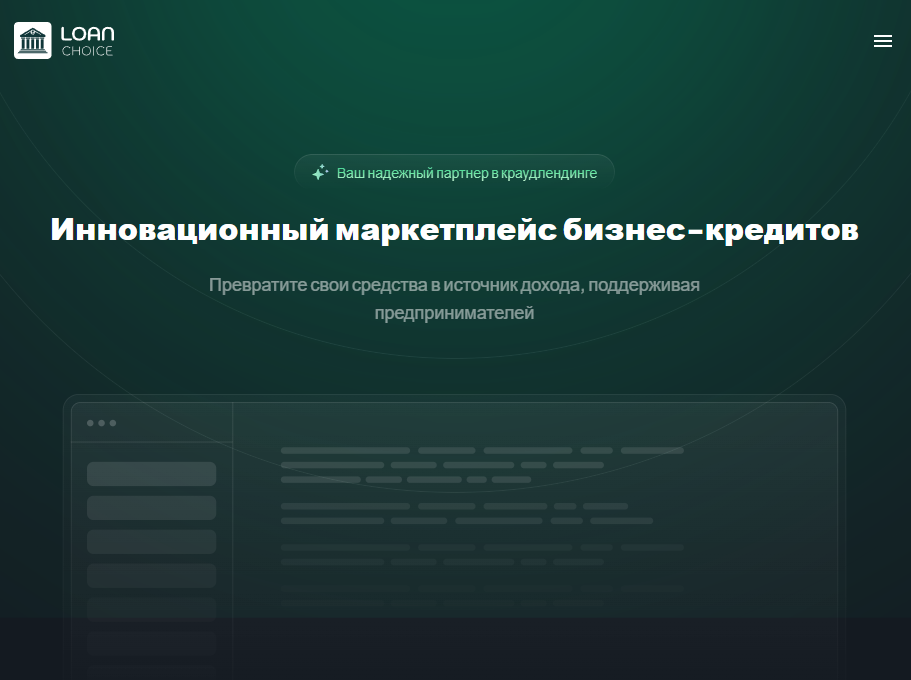The height and width of the screenshot is (680, 911).
Task: Click the subtitle about превращении средств в доход
Action: [x=455, y=298]
